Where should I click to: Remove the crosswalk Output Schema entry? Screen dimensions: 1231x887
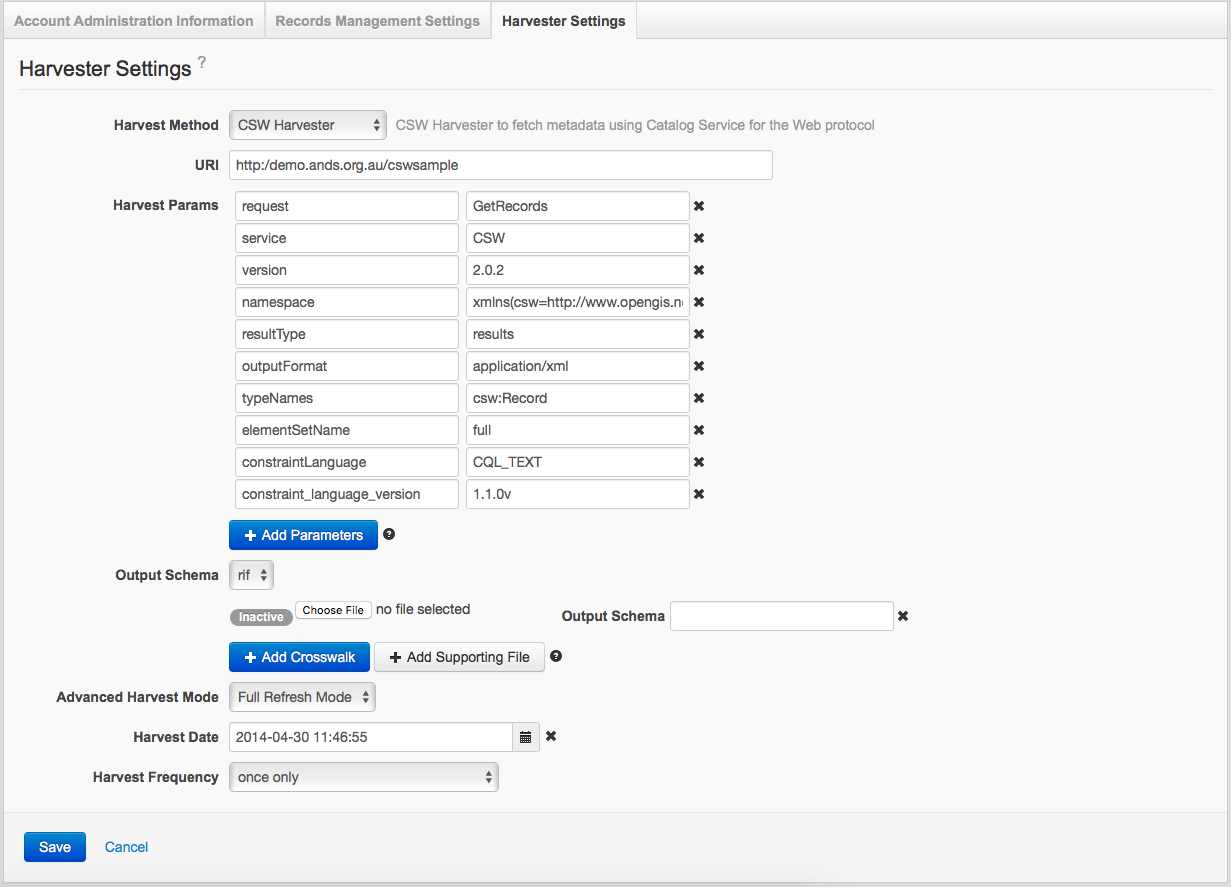(903, 616)
